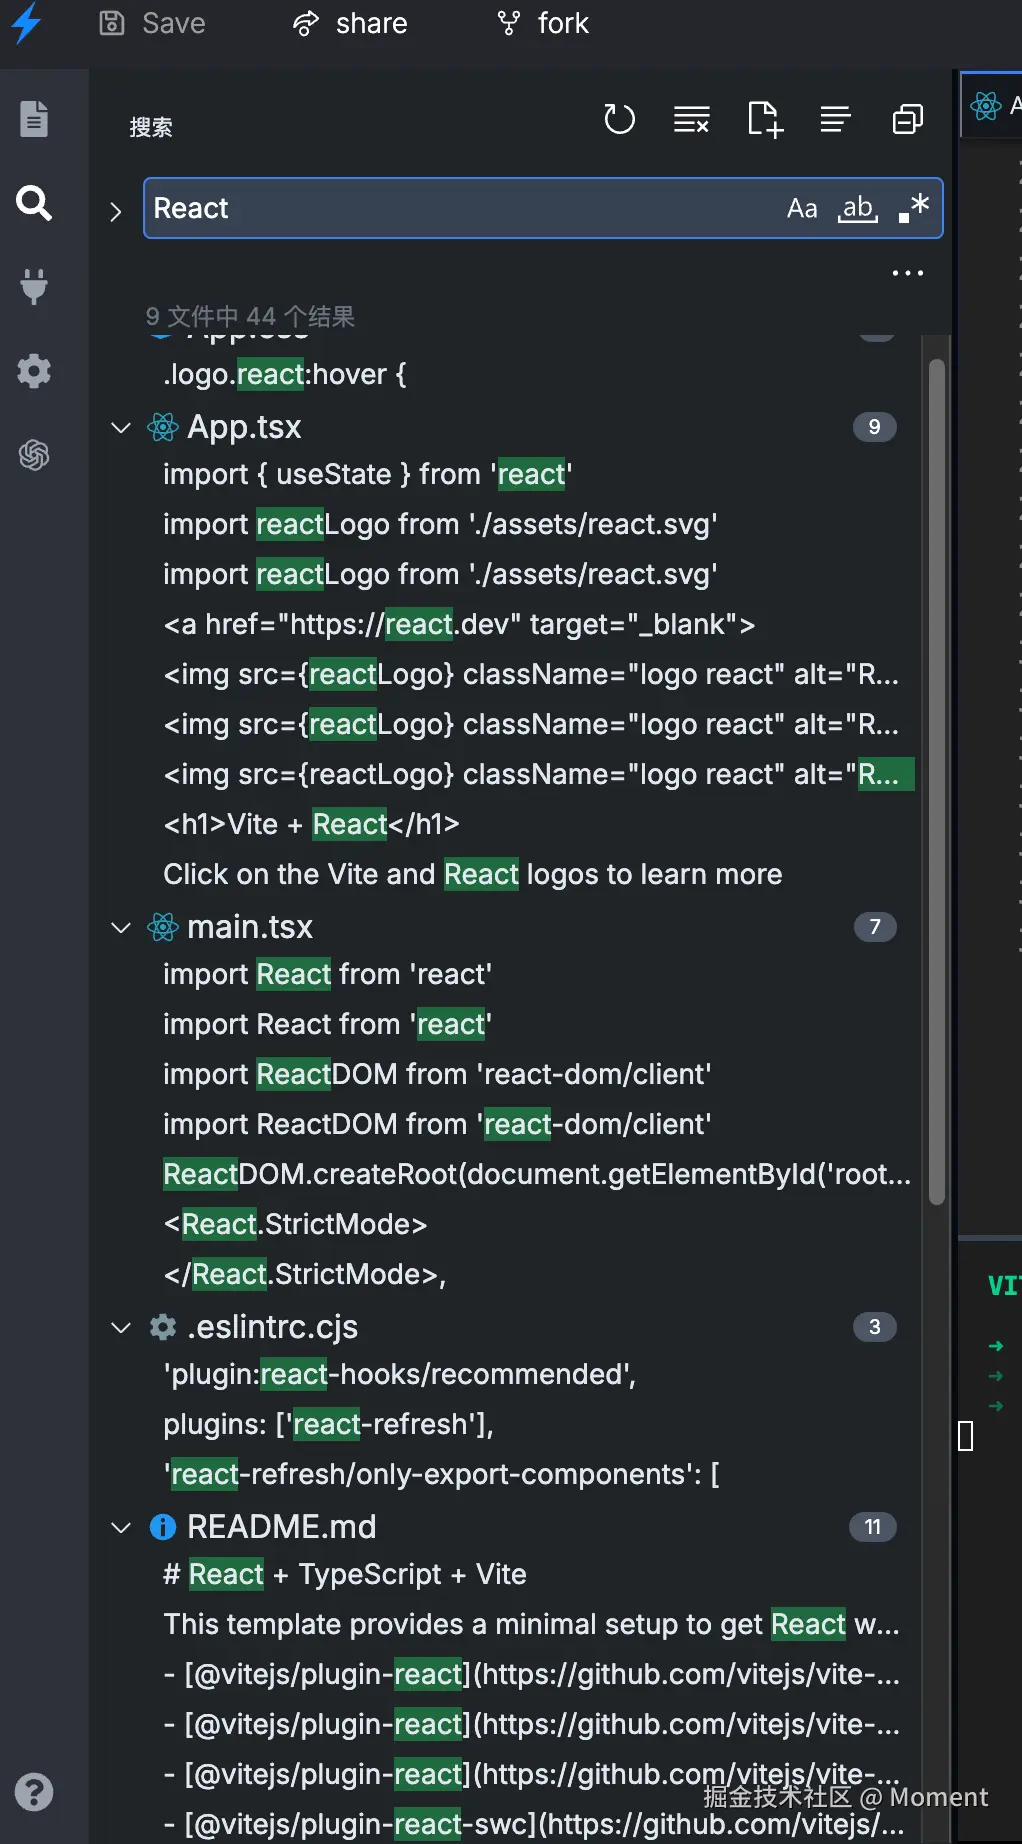The image size is (1022, 1844).
Task: Open the OpenAI assistant sidebar icon
Action: pyautogui.click(x=34, y=455)
